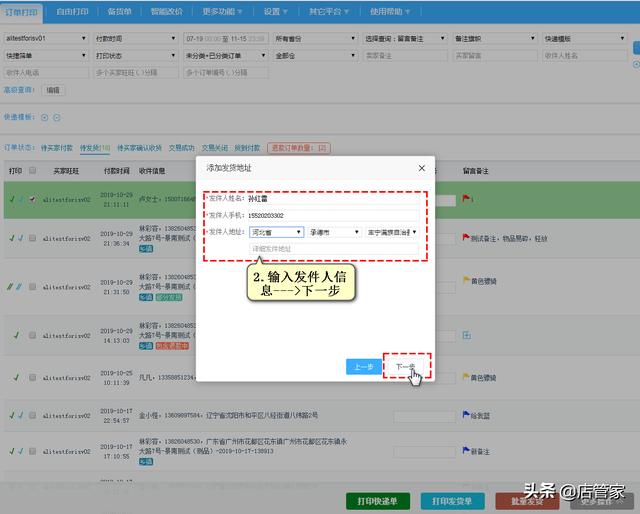Close the 添加发货地址 dialog
This screenshot has width=640, height=514.
coord(421,168)
